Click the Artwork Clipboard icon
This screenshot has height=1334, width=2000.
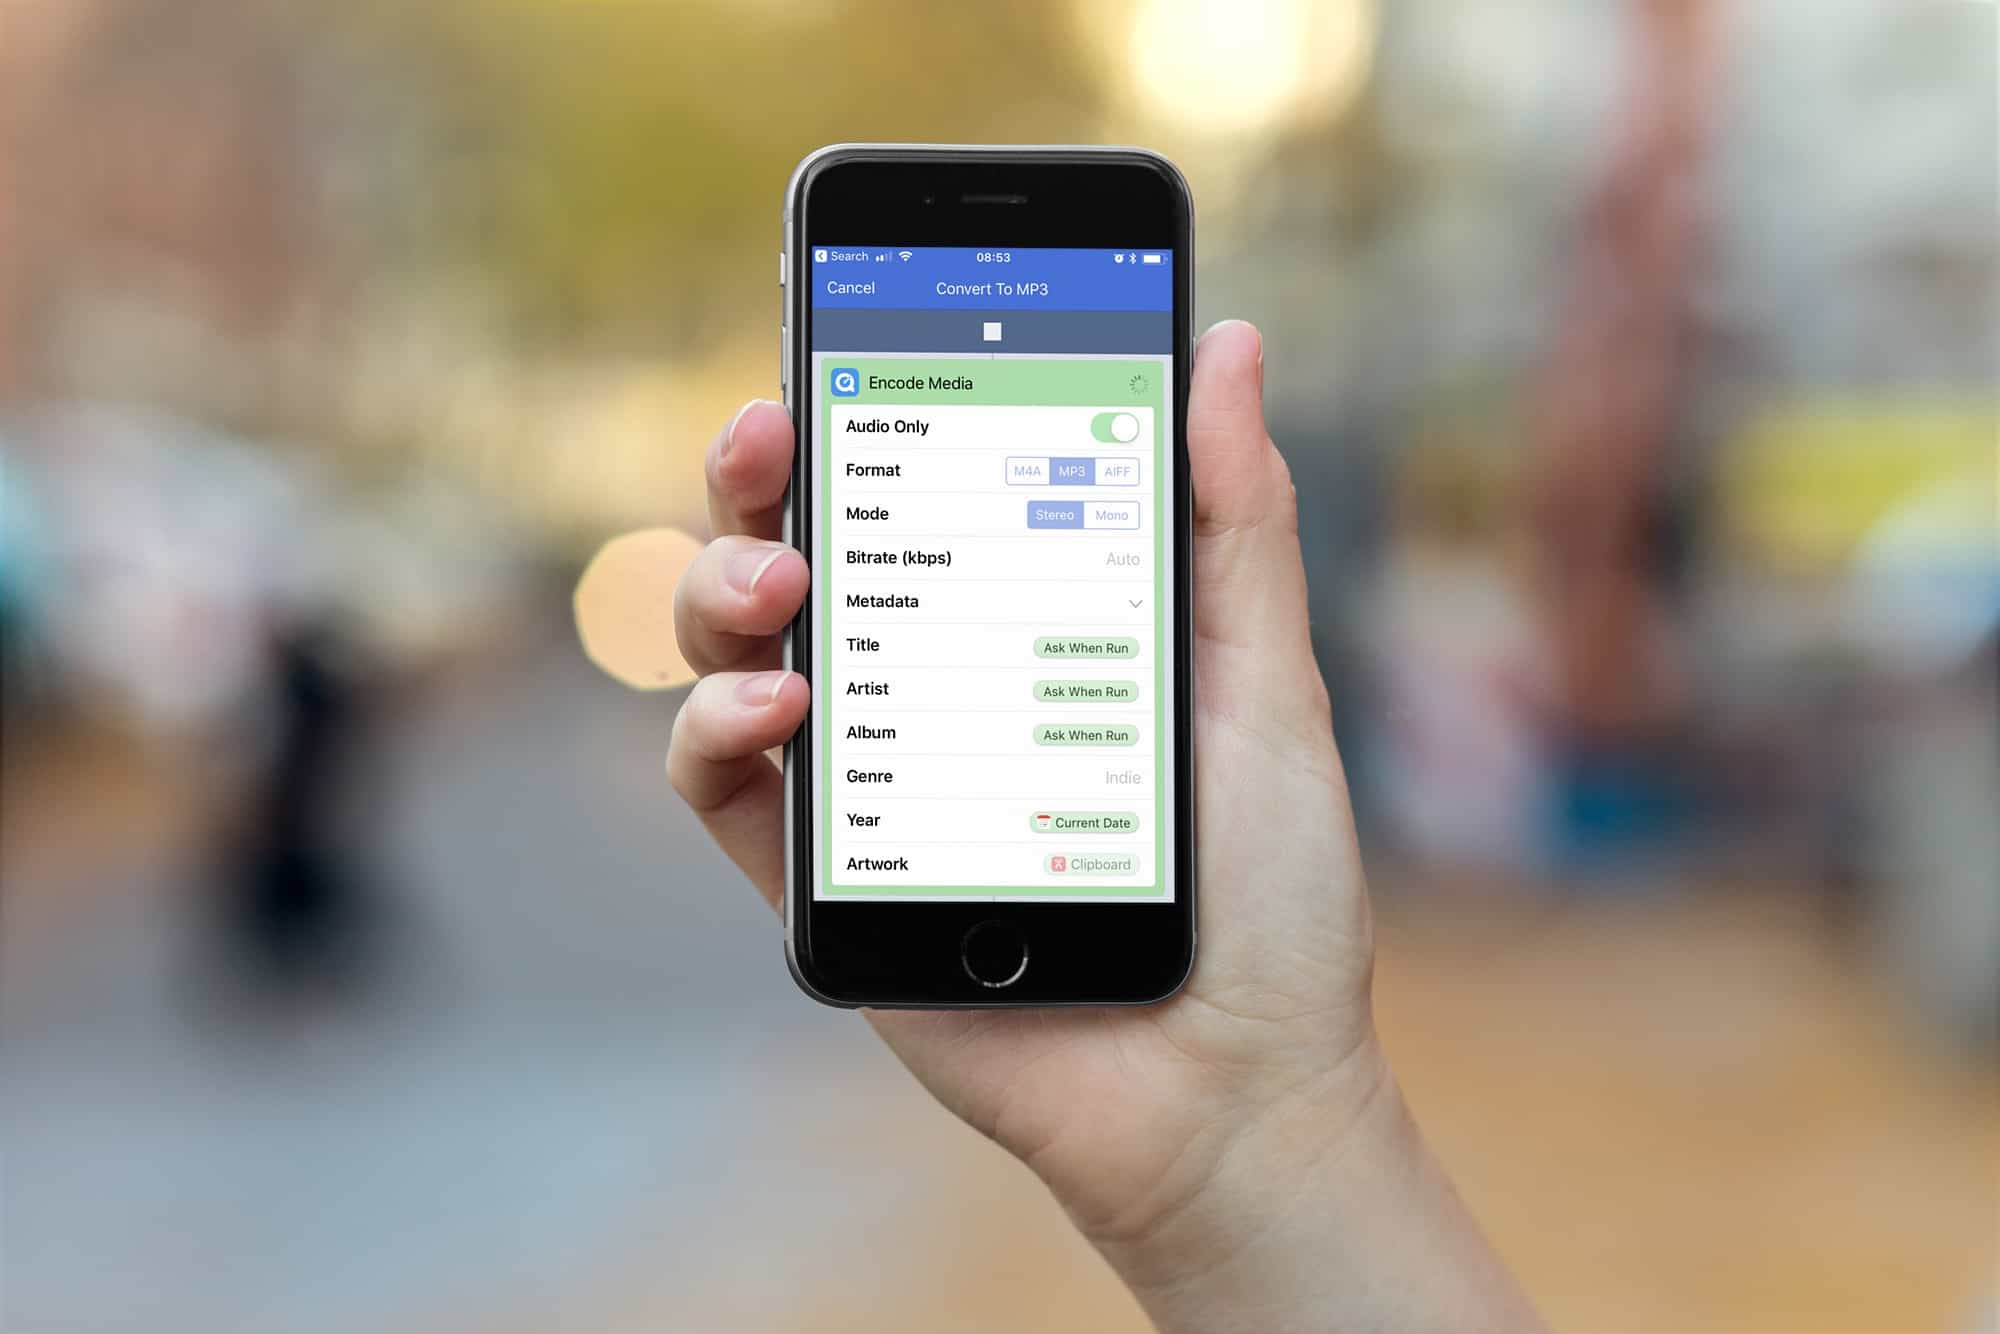click(1058, 867)
